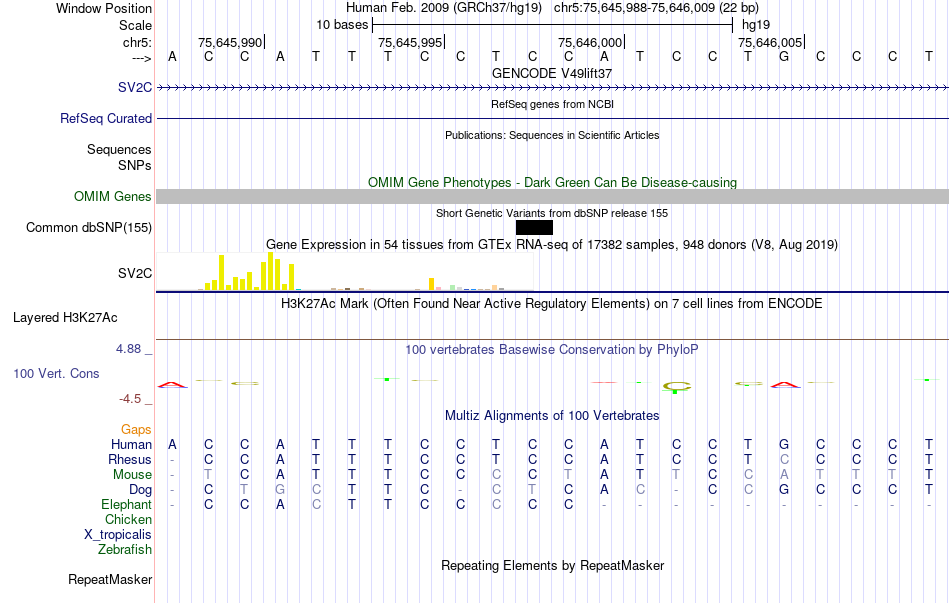Click Repeating Elements by RepeatMasker title
The height and width of the screenshot is (603, 950).
click(552, 565)
